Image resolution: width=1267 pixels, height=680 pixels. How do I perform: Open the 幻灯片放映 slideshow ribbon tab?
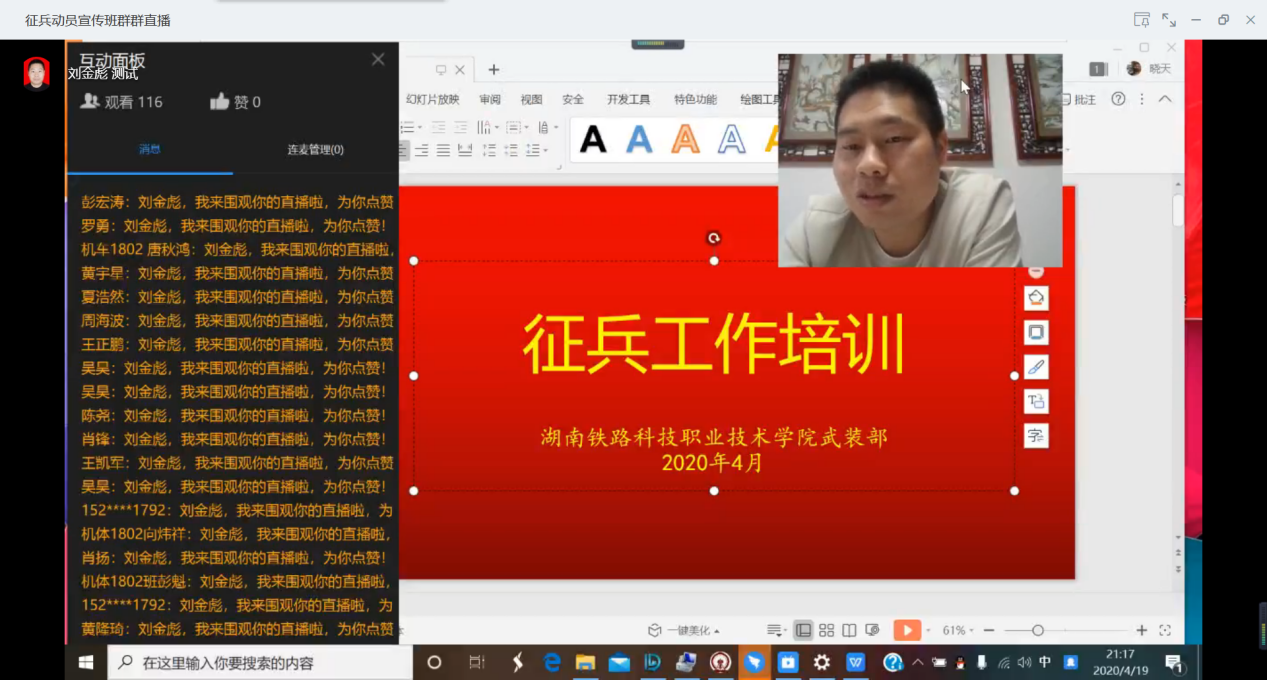[433, 100]
